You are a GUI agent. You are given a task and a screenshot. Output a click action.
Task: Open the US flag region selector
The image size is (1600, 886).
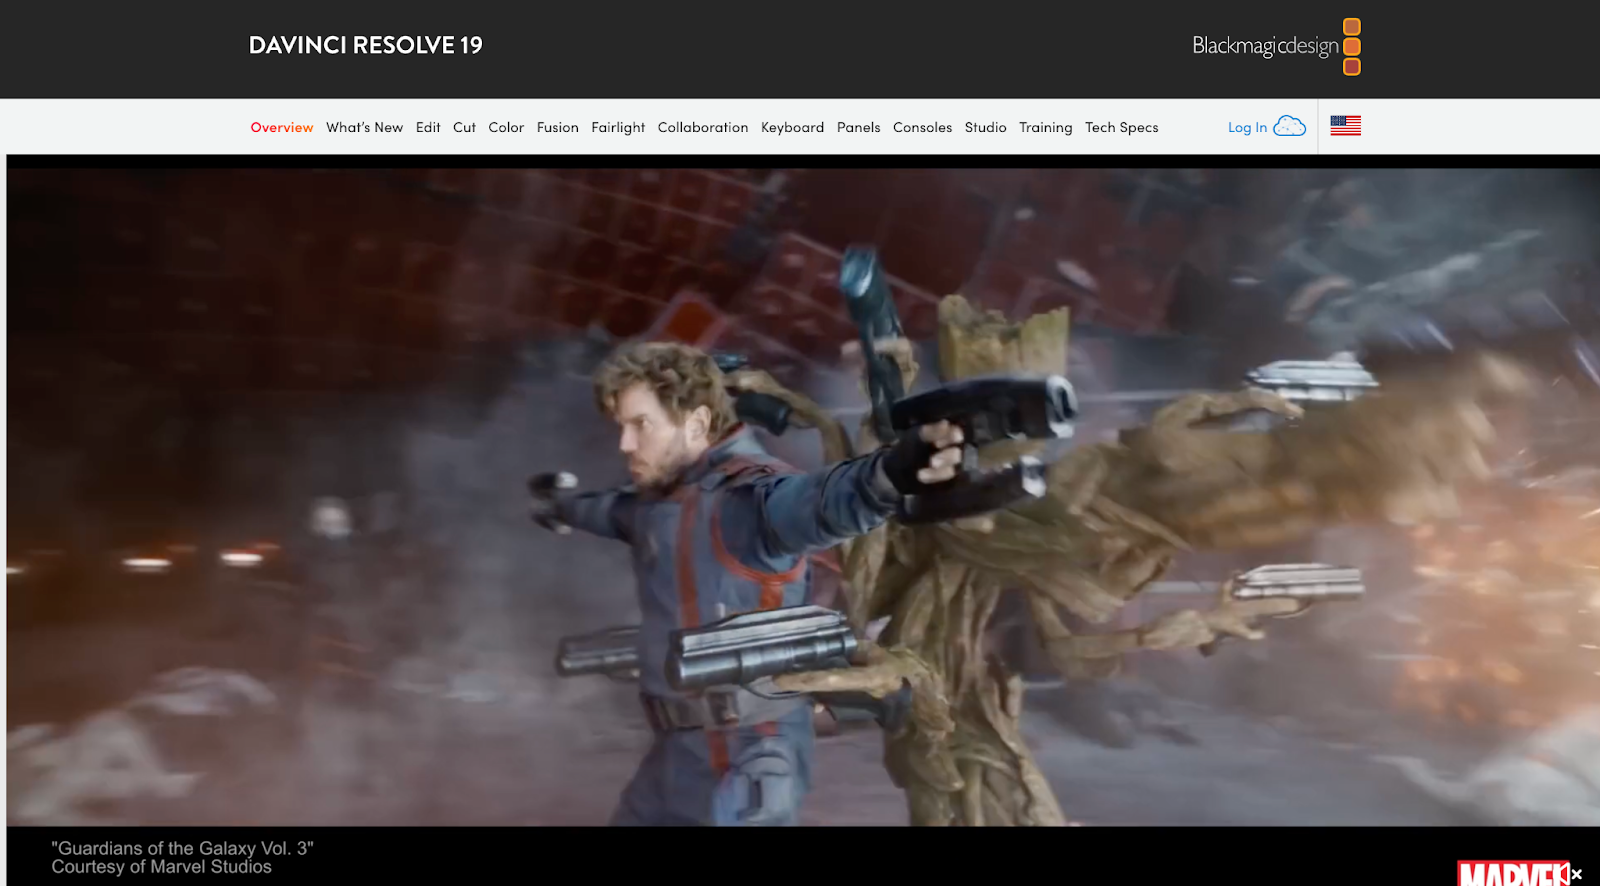click(x=1345, y=126)
